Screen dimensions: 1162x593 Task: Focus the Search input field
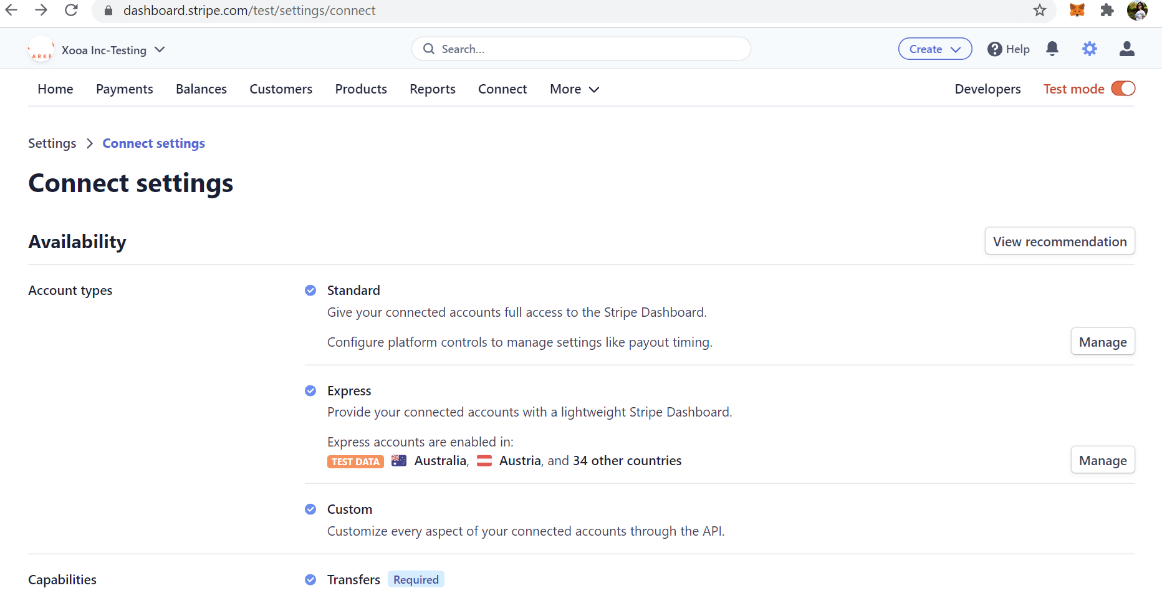(581, 49)
